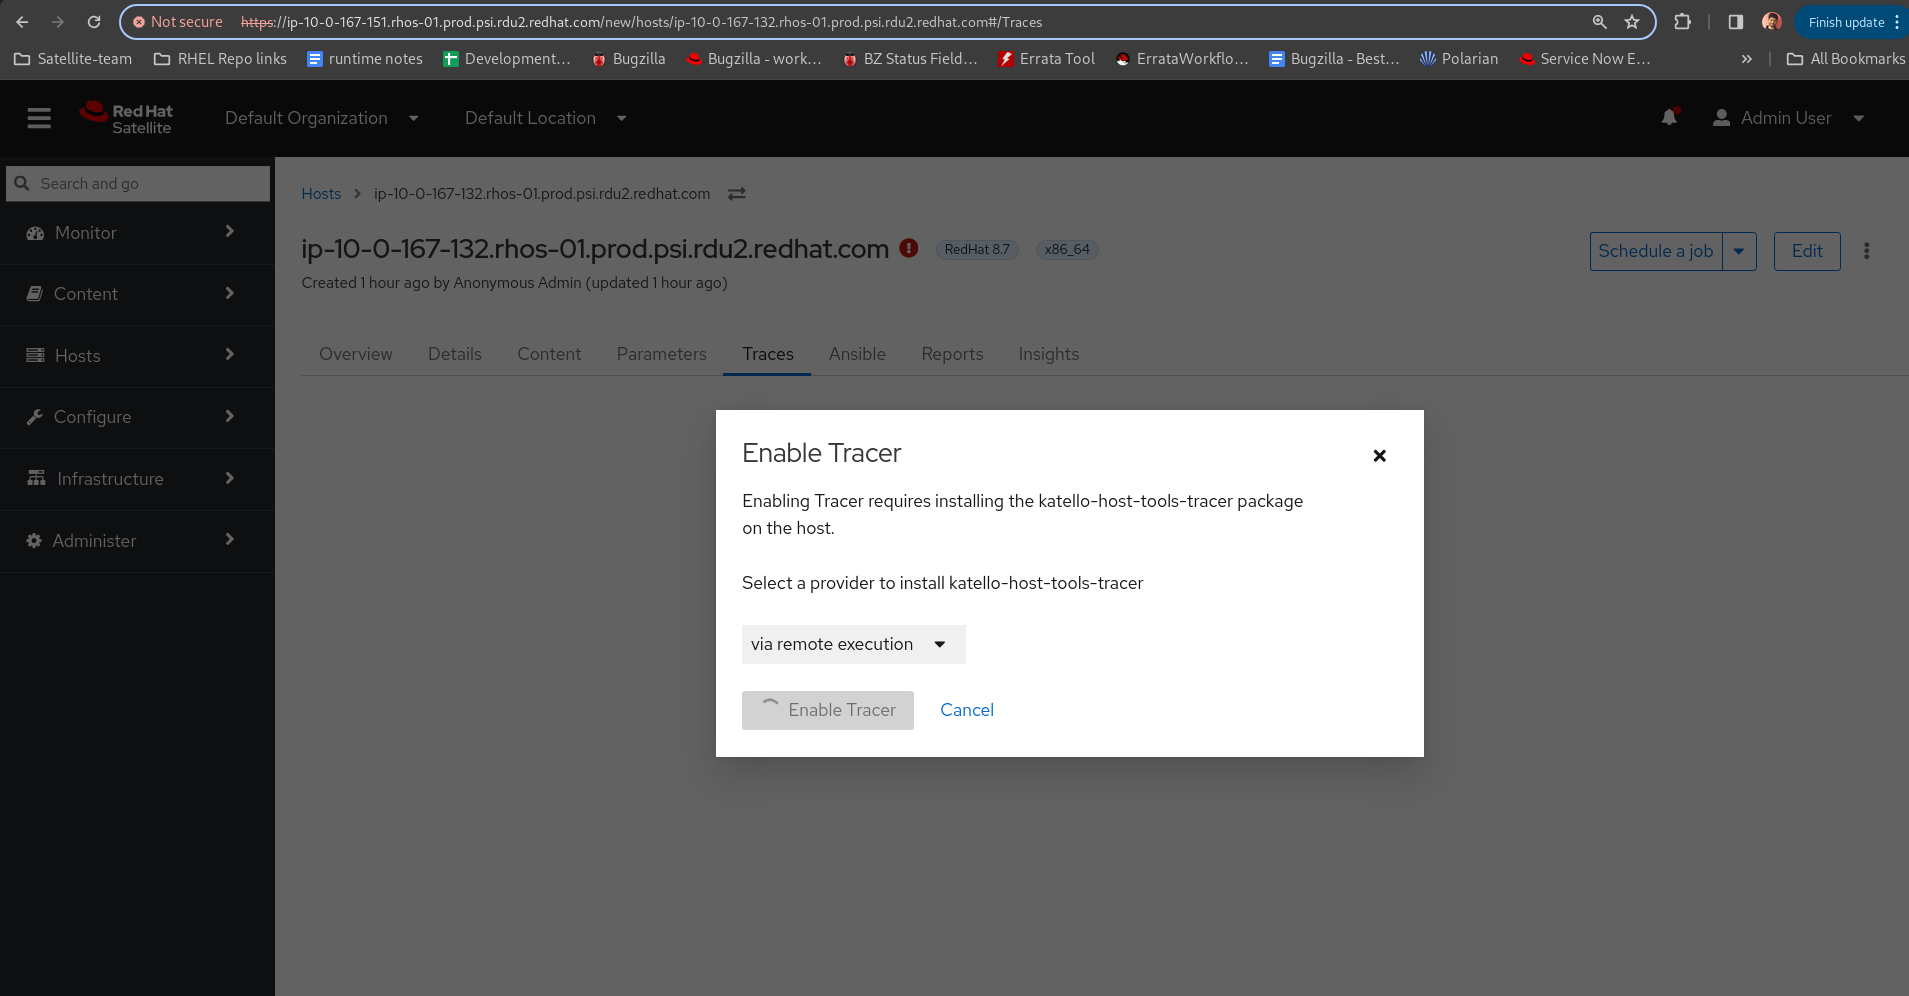Open the Polarian bookmark
The image size is (1909, 996).
tap(1459, 59)
